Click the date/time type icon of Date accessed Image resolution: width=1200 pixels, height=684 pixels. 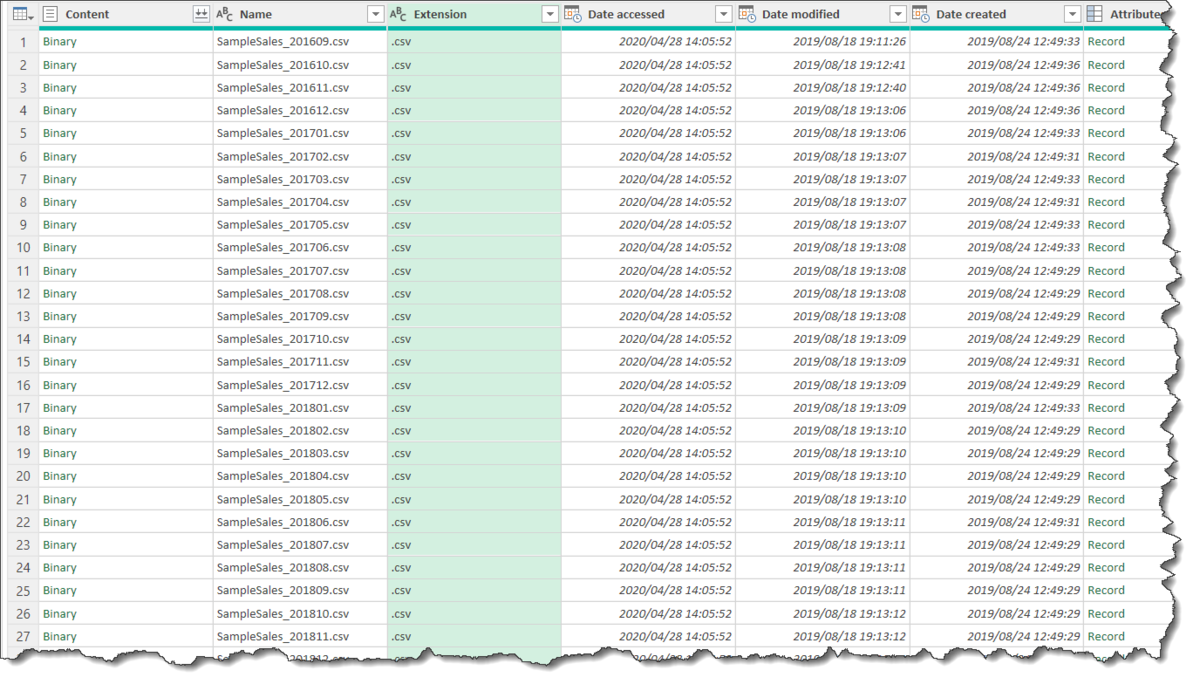tap(572, 15)
